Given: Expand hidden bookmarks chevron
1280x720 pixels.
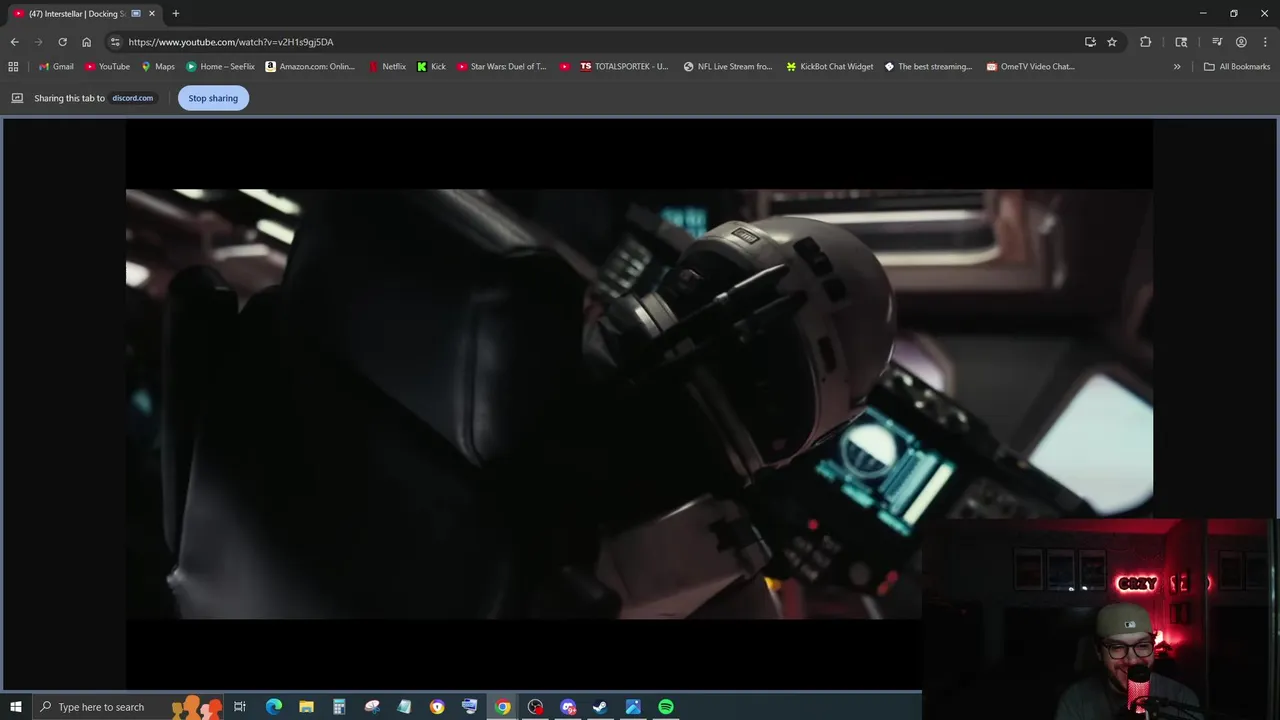Looking at the screenshot, I should pyautogui.click(x=1177, y=67).
